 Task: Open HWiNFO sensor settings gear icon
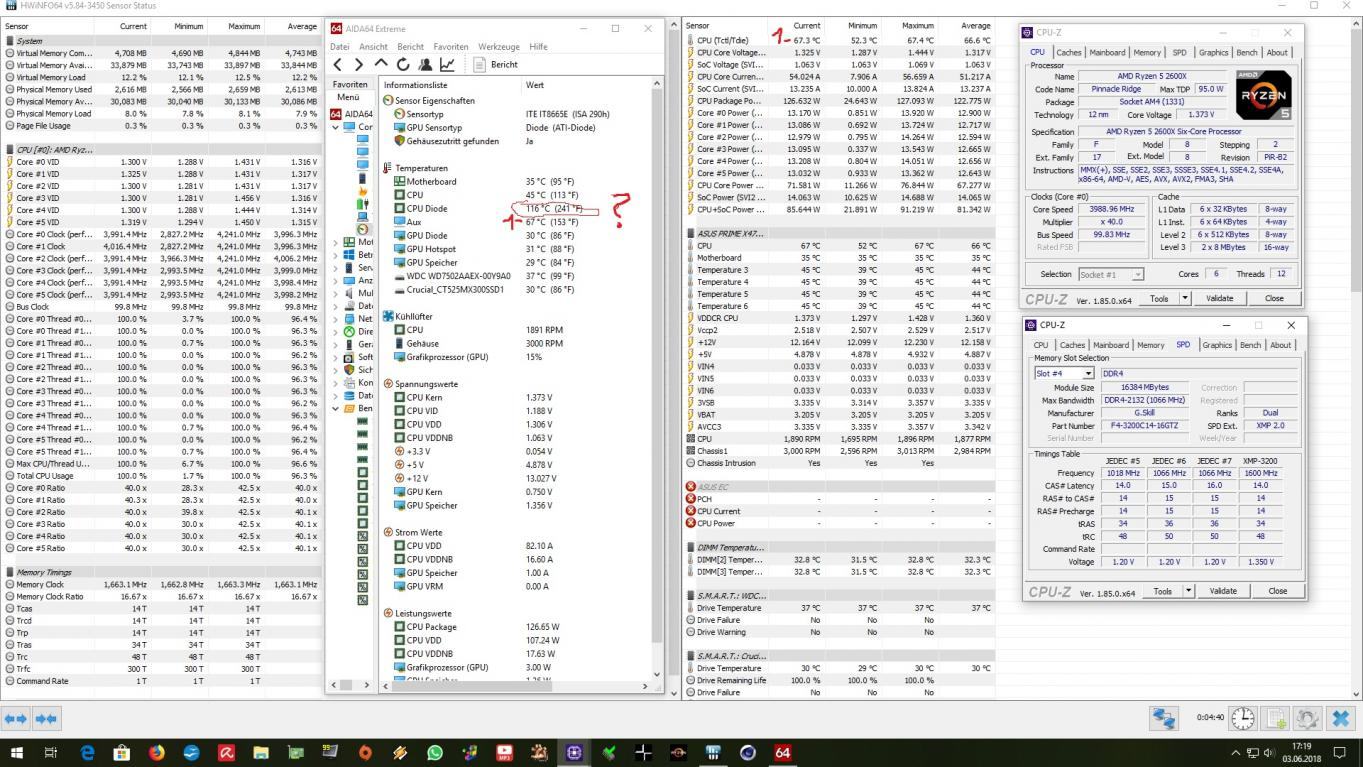coord(1307,719)
